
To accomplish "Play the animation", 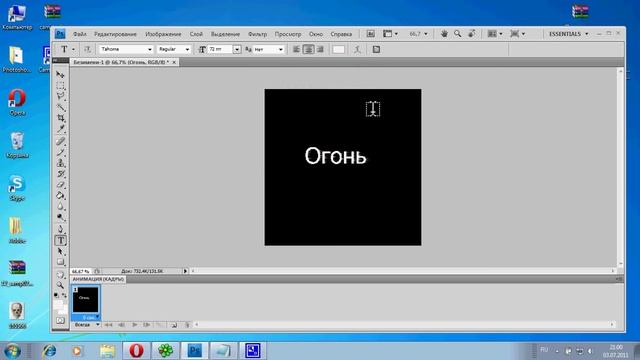I will 134,325.
